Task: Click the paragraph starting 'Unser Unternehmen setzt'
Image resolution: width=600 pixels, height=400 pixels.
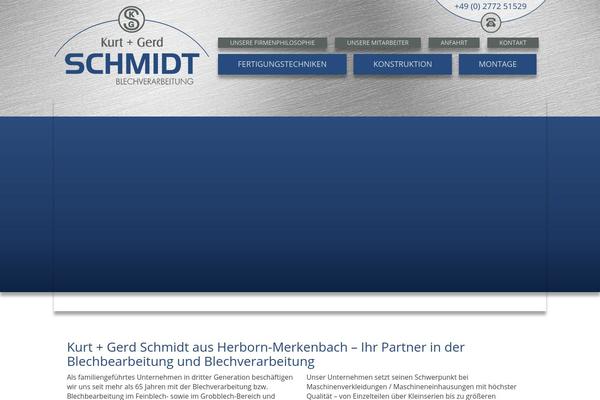Action: [x=411, y=387]
